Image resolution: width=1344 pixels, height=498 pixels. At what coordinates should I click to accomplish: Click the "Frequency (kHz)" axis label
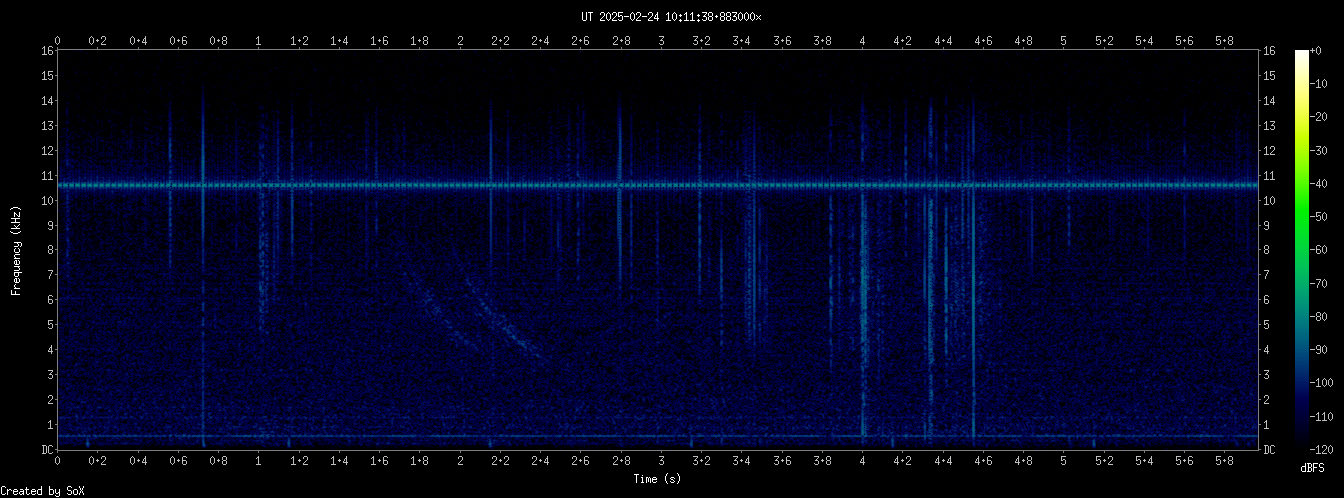[16, 250]
